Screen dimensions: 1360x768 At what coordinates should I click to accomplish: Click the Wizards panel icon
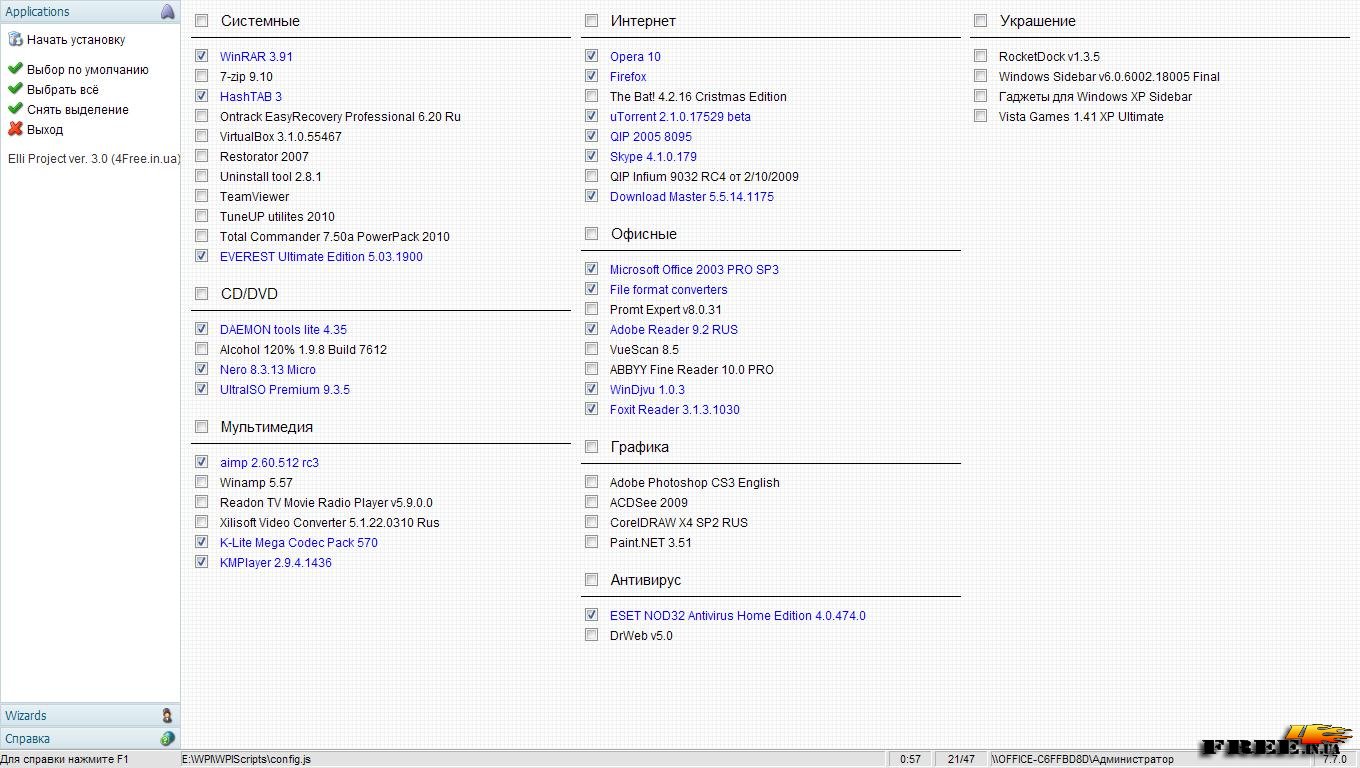(167, 716)
